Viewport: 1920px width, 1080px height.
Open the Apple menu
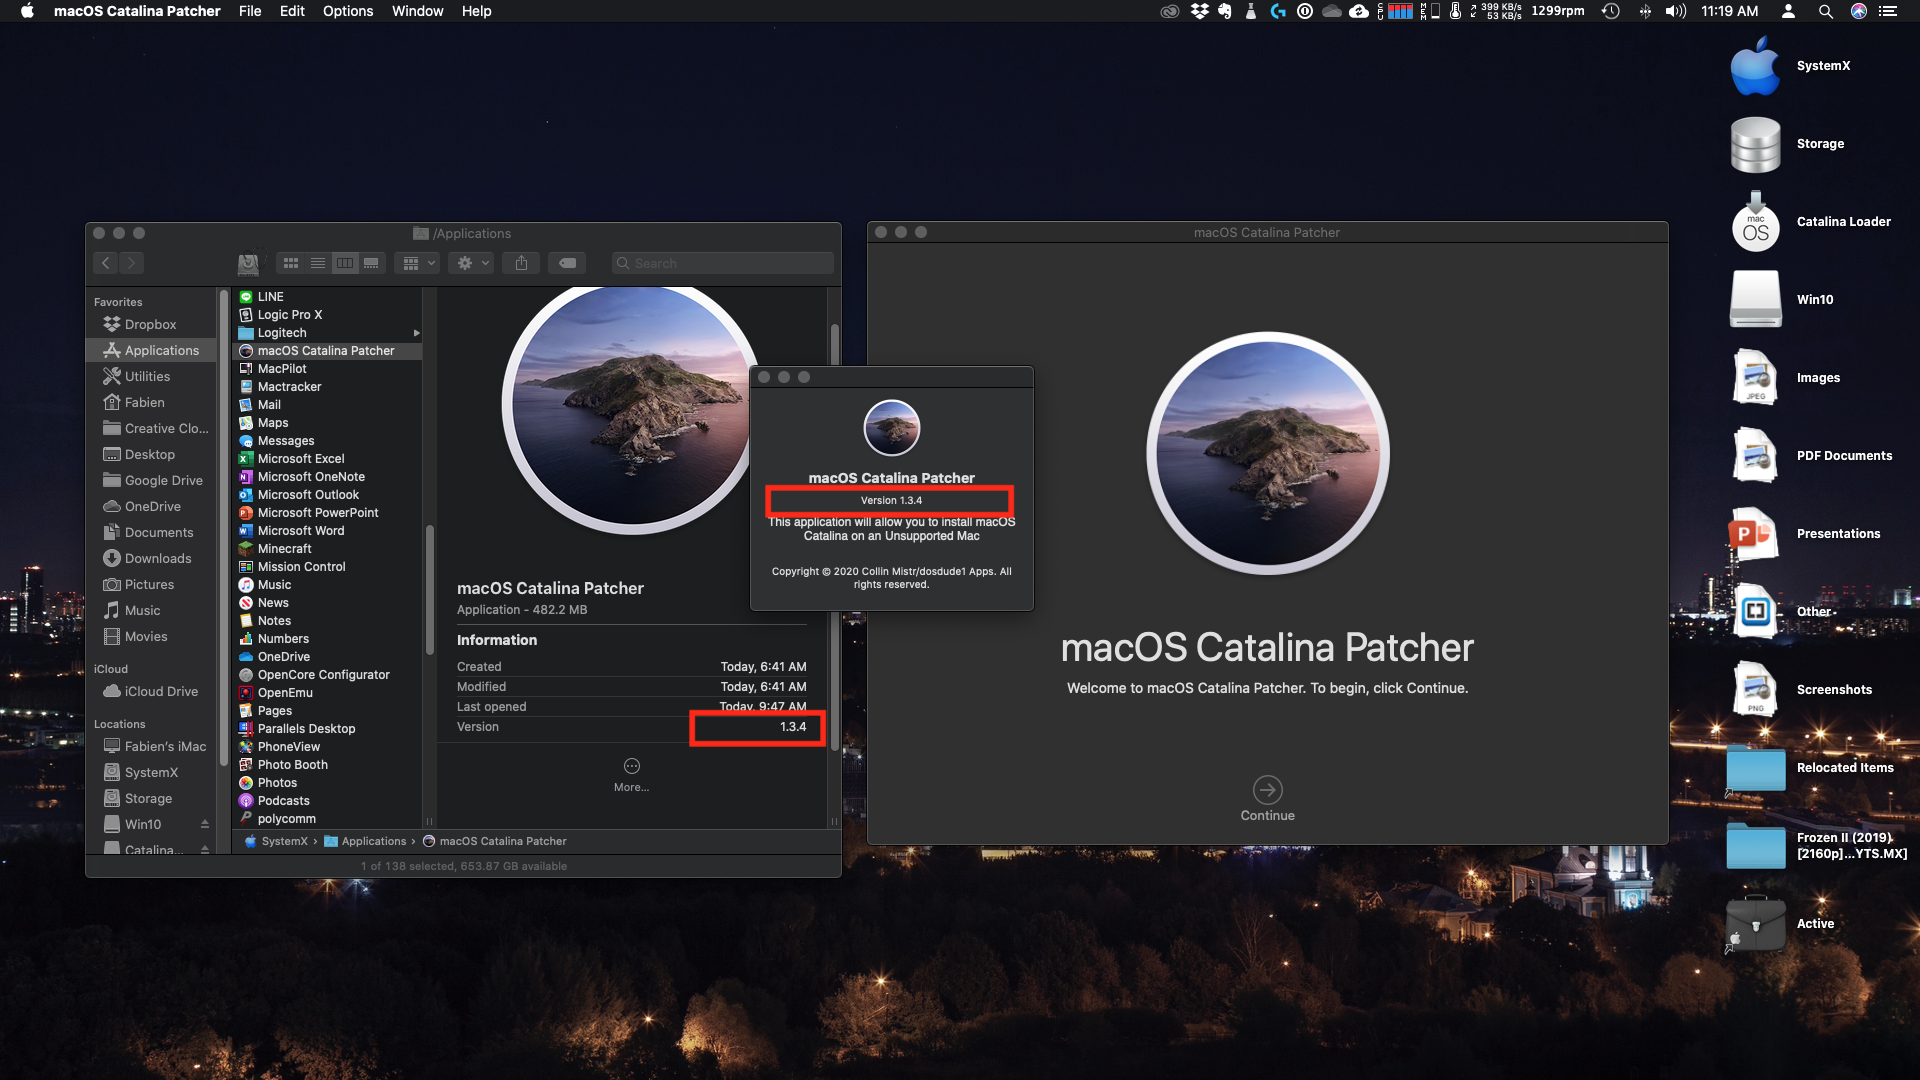click(x=27, y=11)
